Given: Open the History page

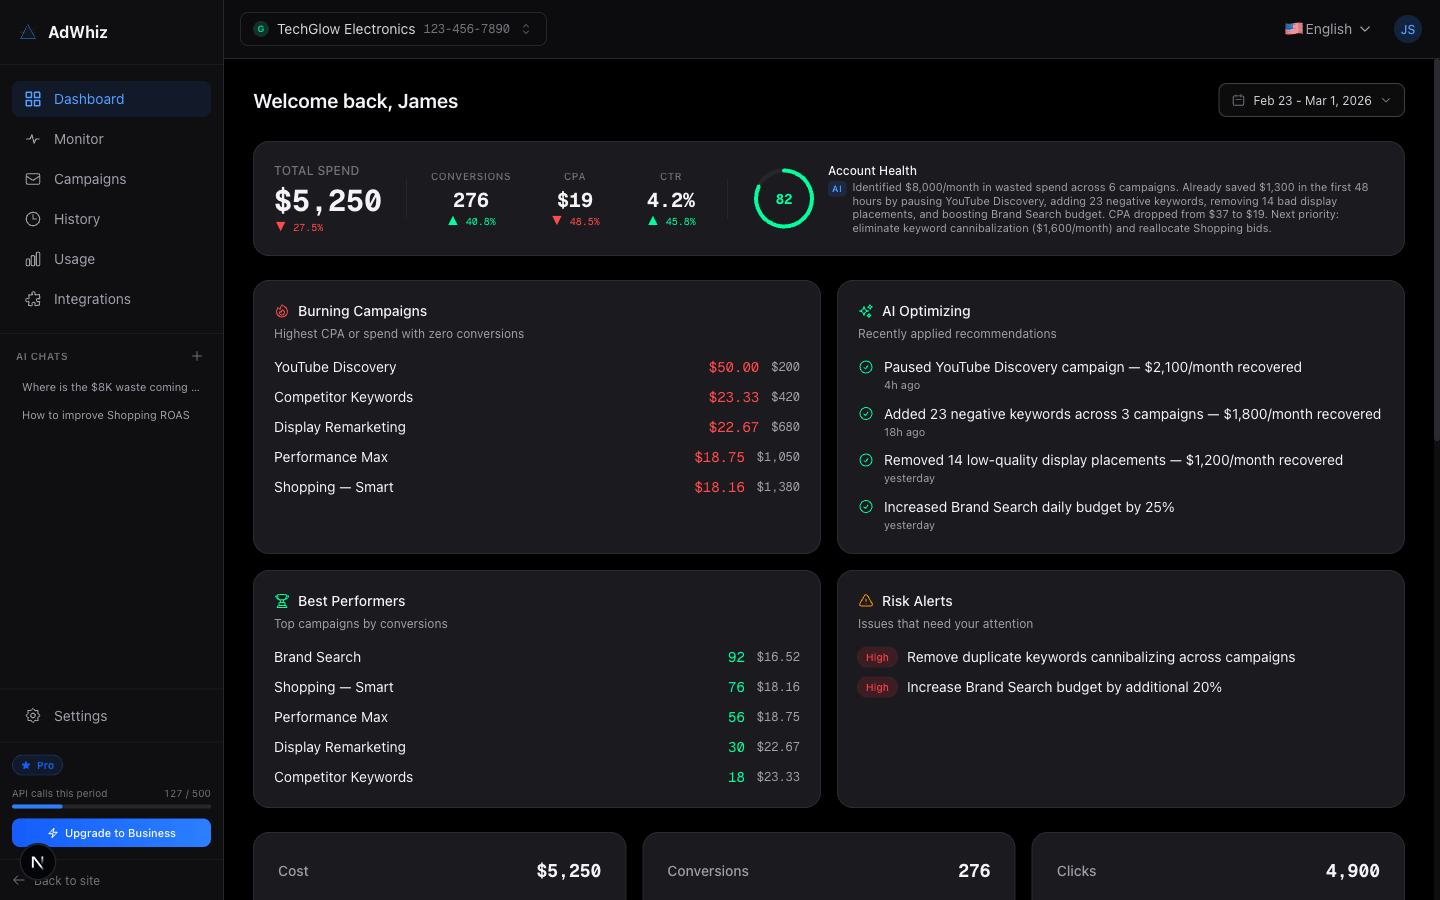Looking at the screenshot, I should (111, 219).
